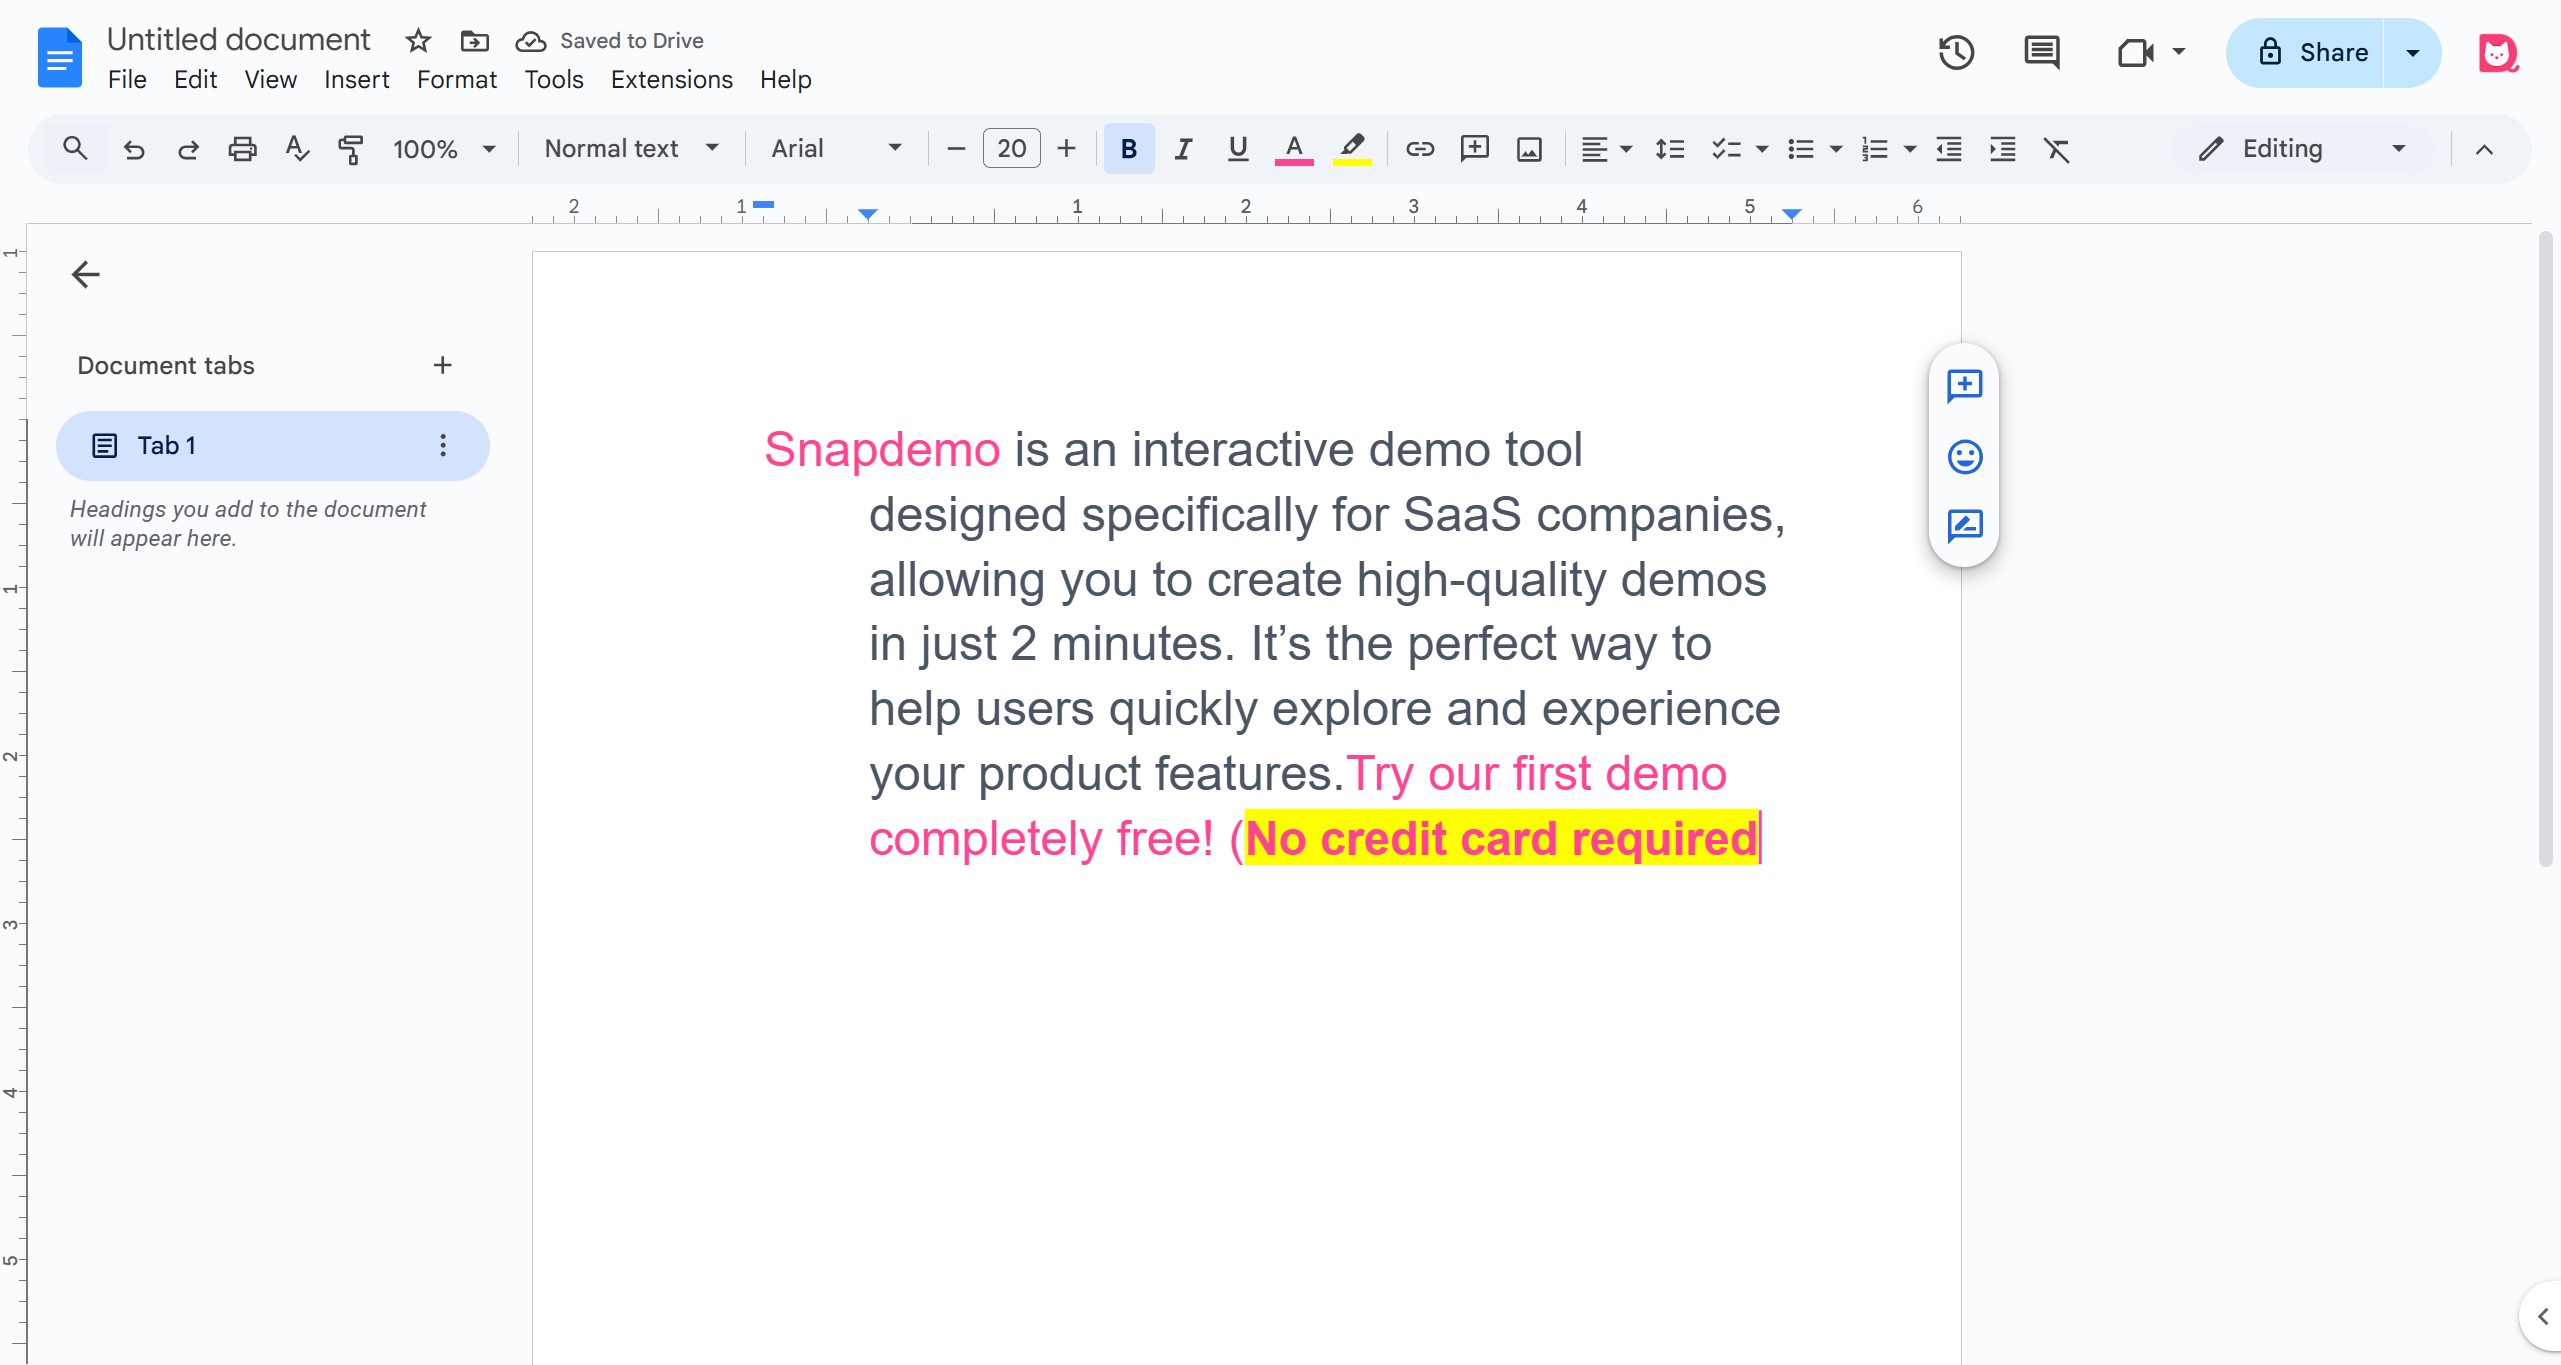The width and height of the screenshot is (2561, 1365).
Task: Toggle bold formatting
Action: 1128,149
